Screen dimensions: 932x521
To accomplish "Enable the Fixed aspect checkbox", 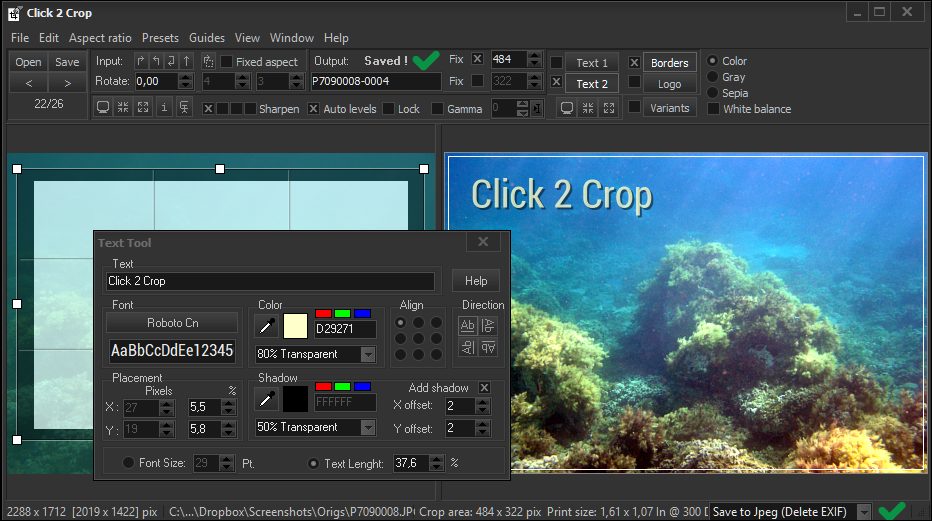I will (x=226, y=62).
